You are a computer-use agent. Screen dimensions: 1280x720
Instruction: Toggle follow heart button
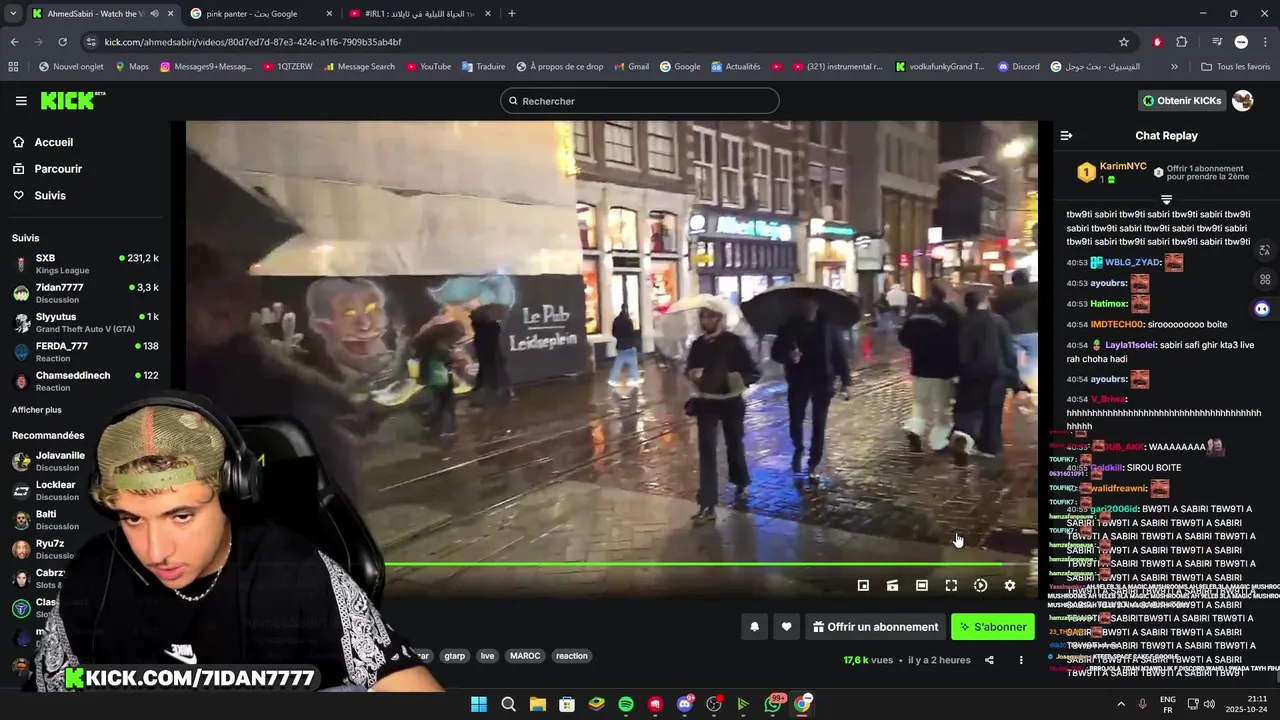(x=786, y=627)
